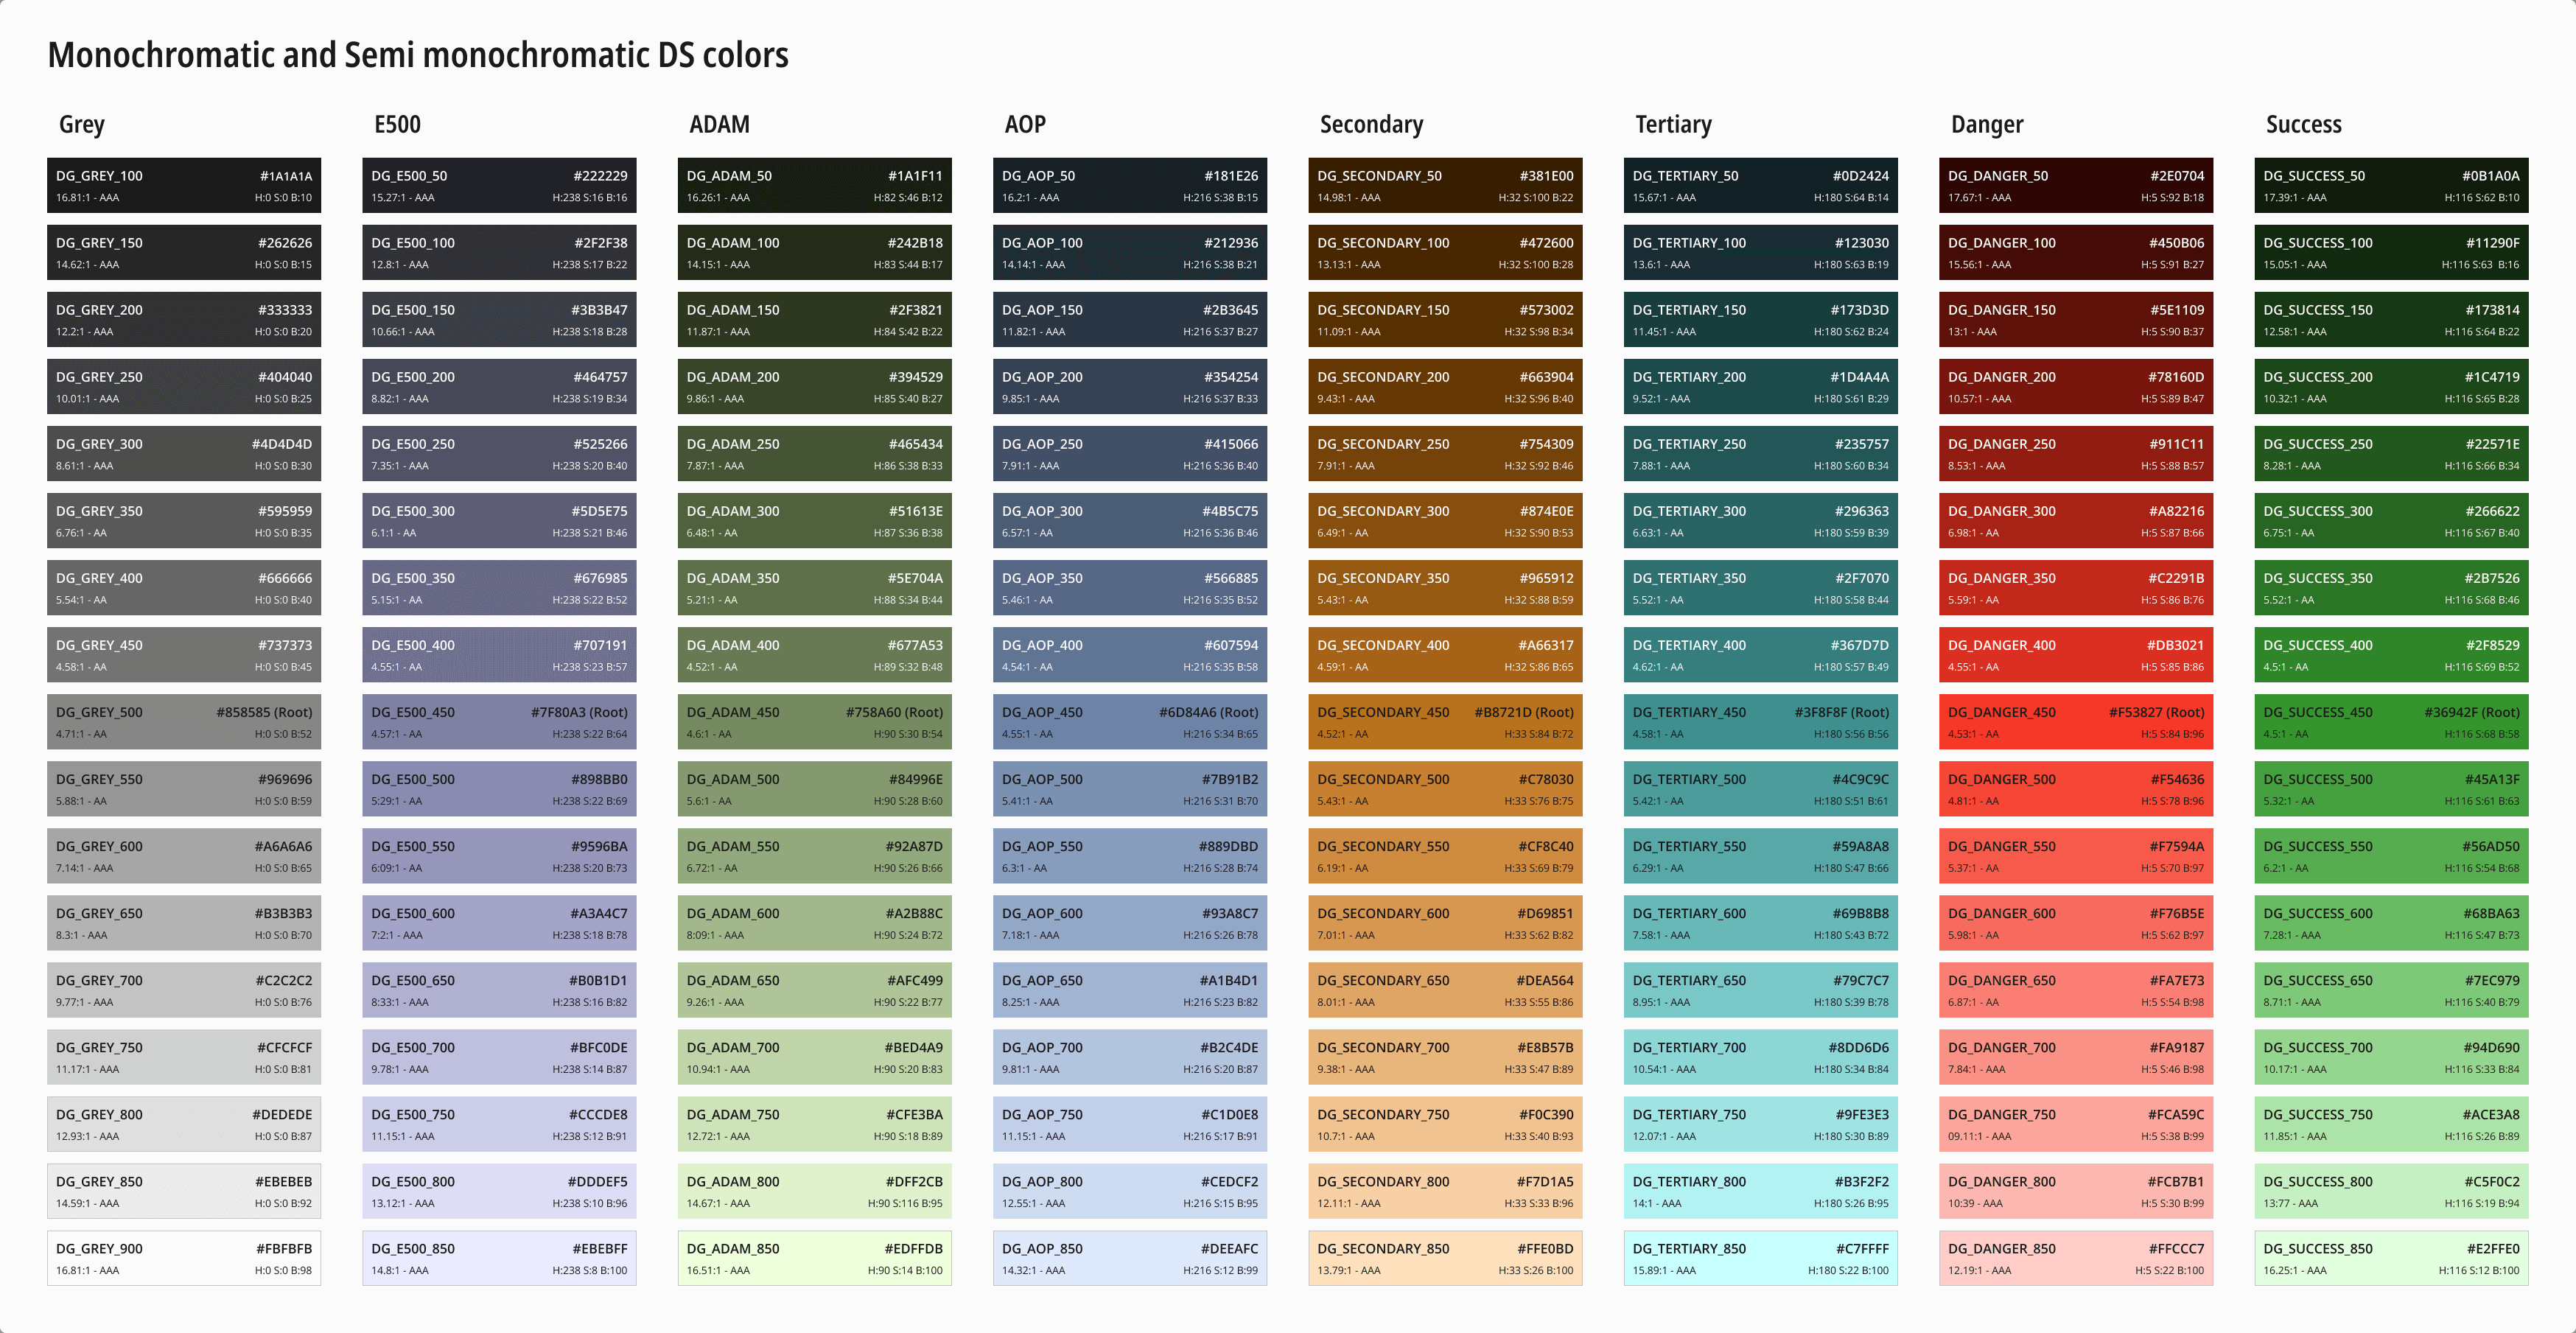Click the Grey column heading
This screenshot has height=1333, width=2576.
click(82, 125)
